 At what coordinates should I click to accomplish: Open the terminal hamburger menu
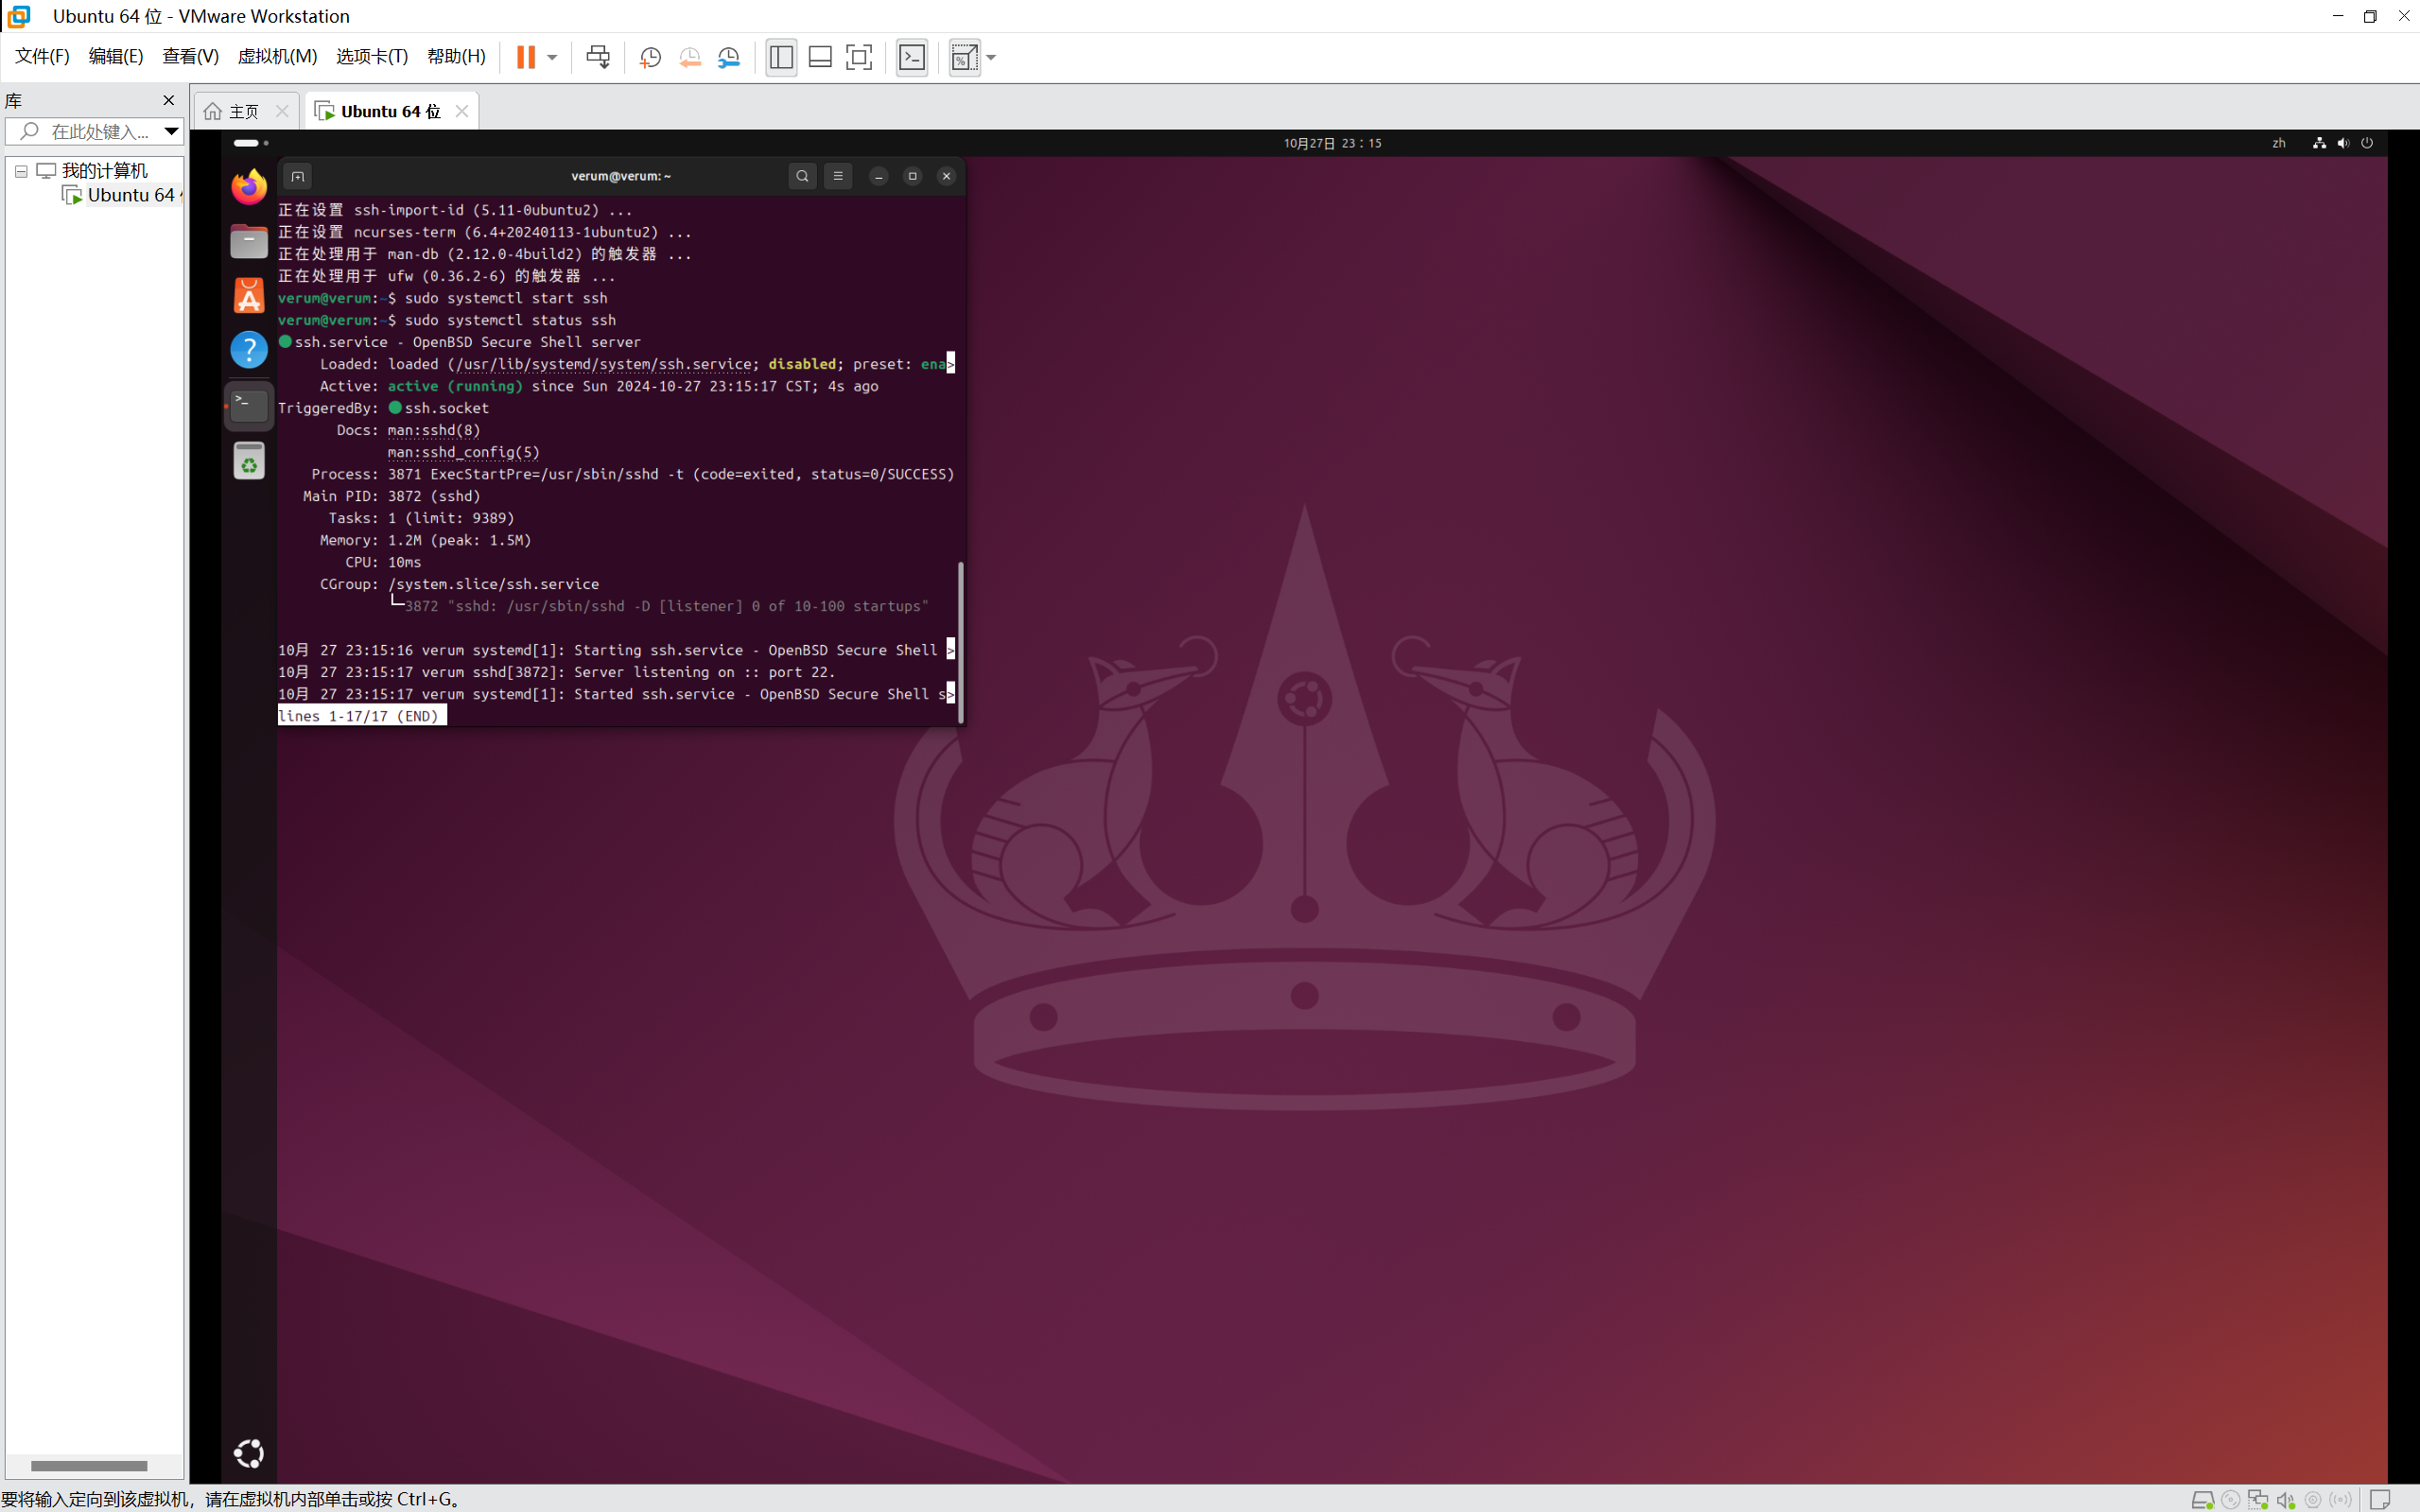click(x=838, y=176)
